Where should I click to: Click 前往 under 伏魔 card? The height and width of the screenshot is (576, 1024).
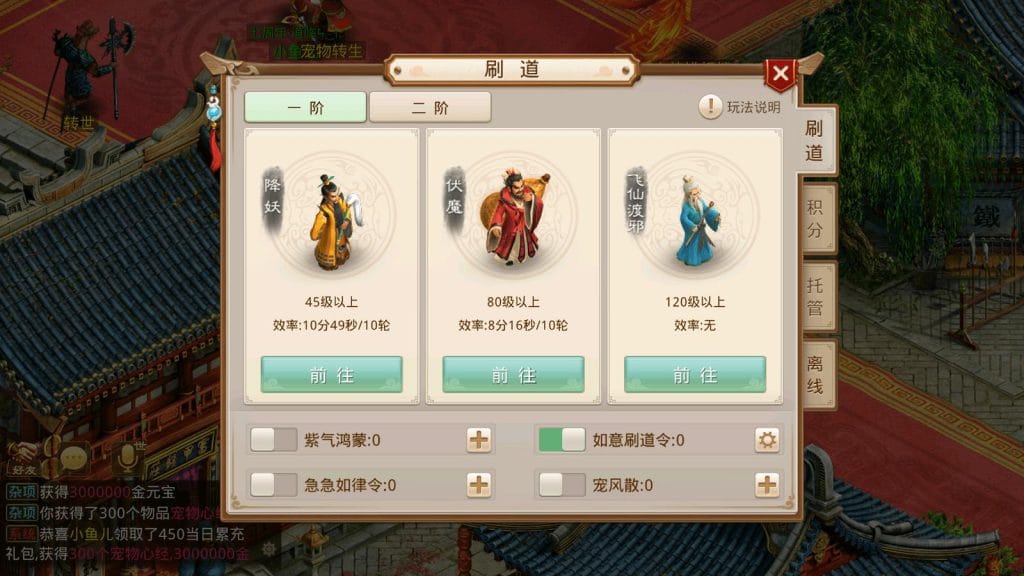(513, 374)
